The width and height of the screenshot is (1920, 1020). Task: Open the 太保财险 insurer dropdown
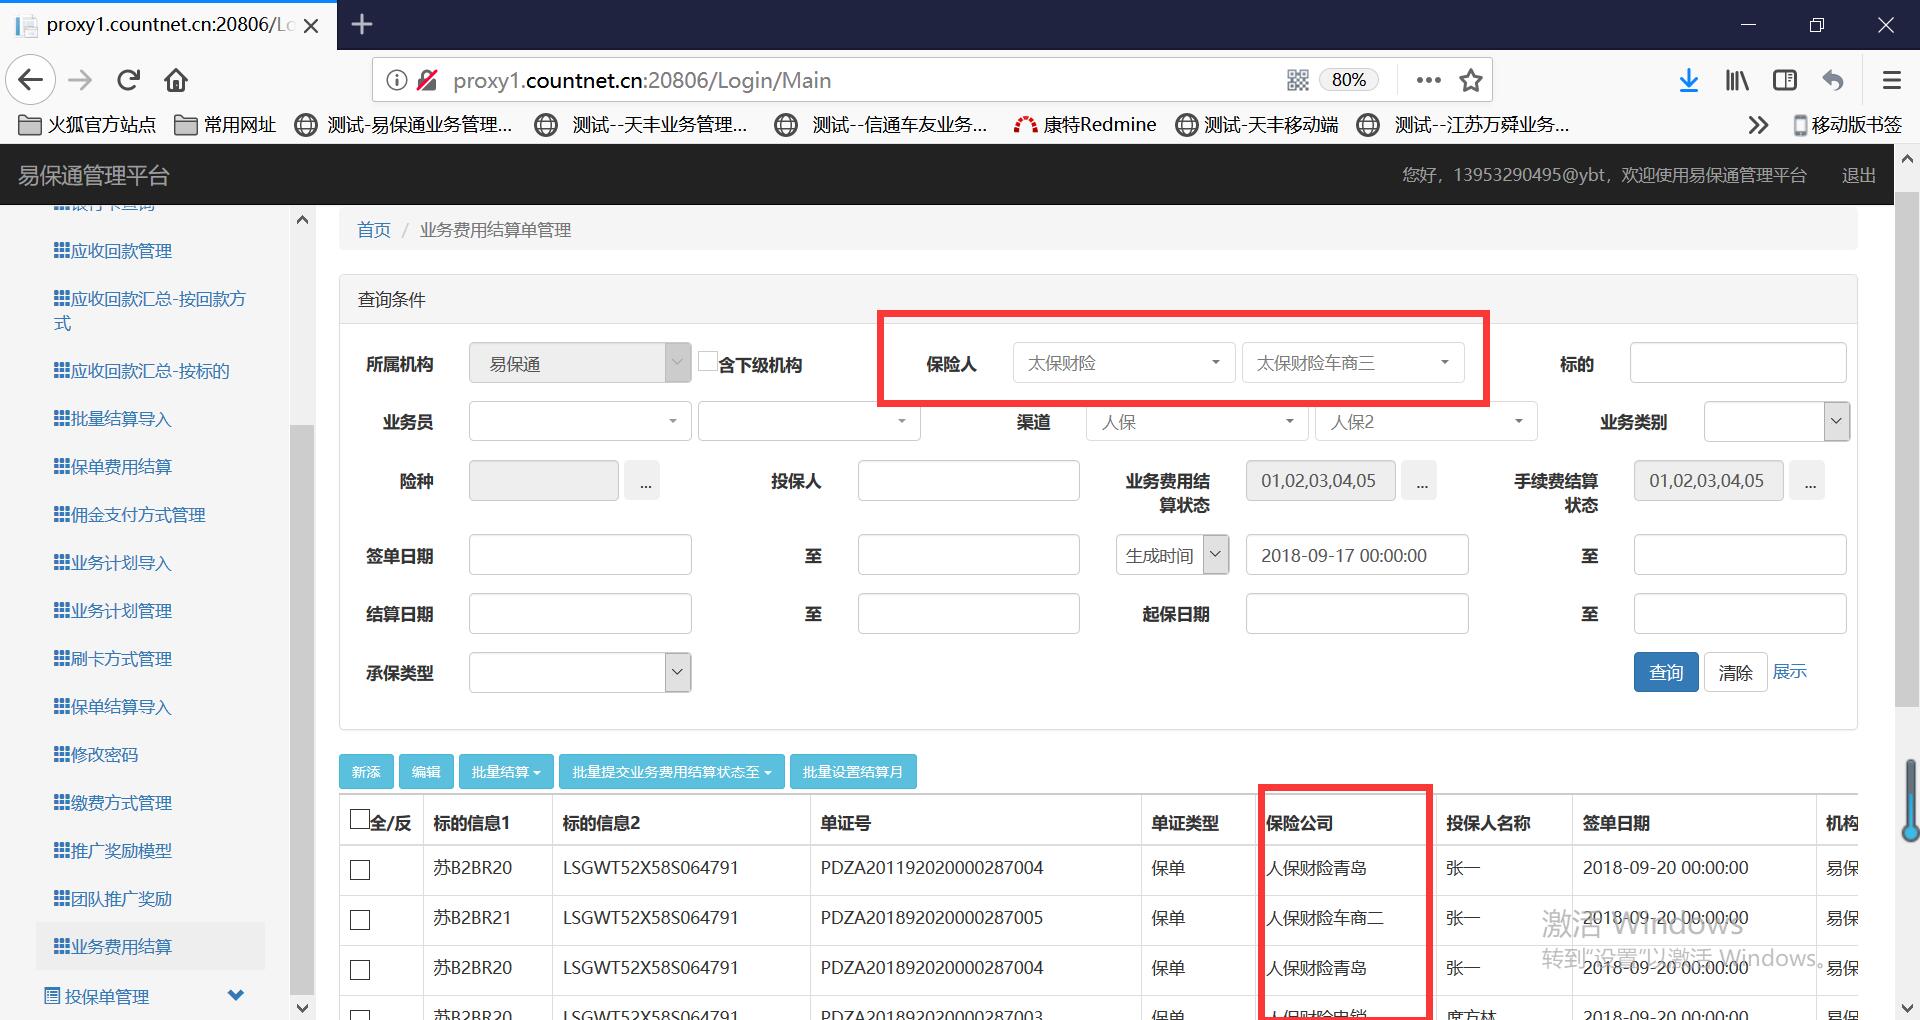coord(1124,363)
